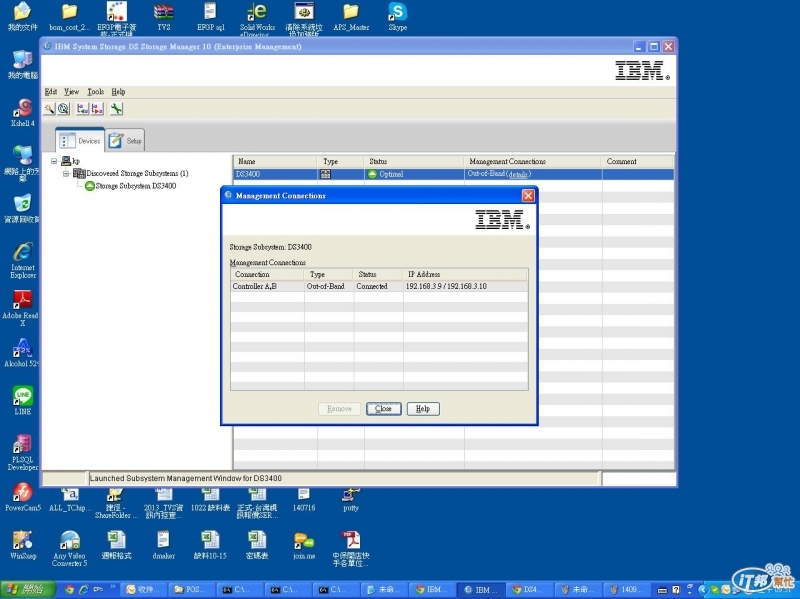The width and height of the screenshot is (800, 599).
Task: Click the Management Connections column header
Action: click(x=533, y=161)
